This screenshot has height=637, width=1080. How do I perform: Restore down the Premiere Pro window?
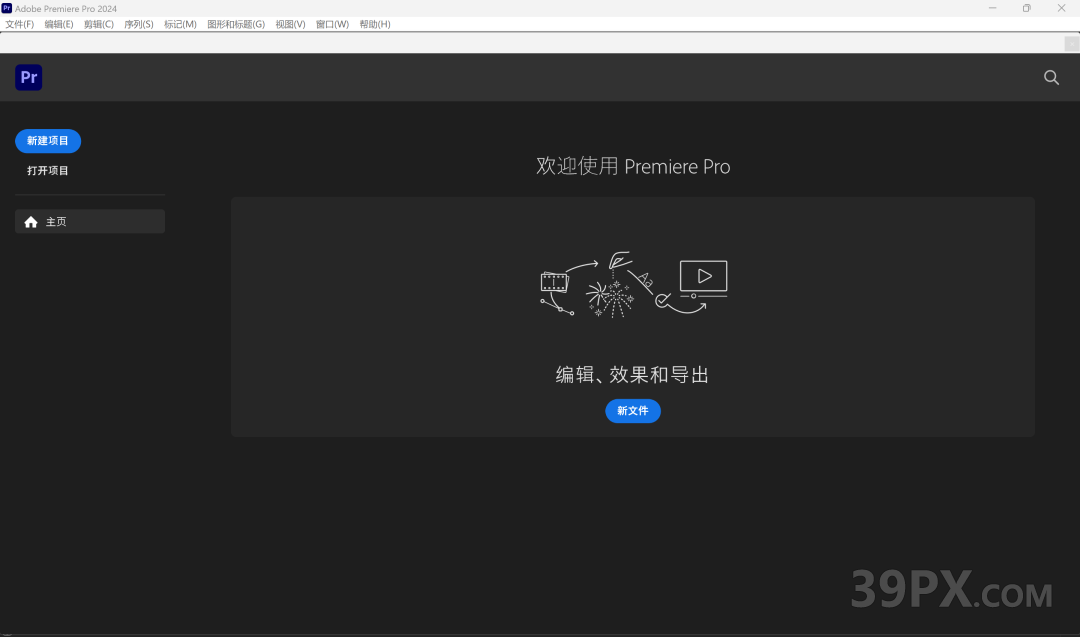click(x=1026, y=8)
